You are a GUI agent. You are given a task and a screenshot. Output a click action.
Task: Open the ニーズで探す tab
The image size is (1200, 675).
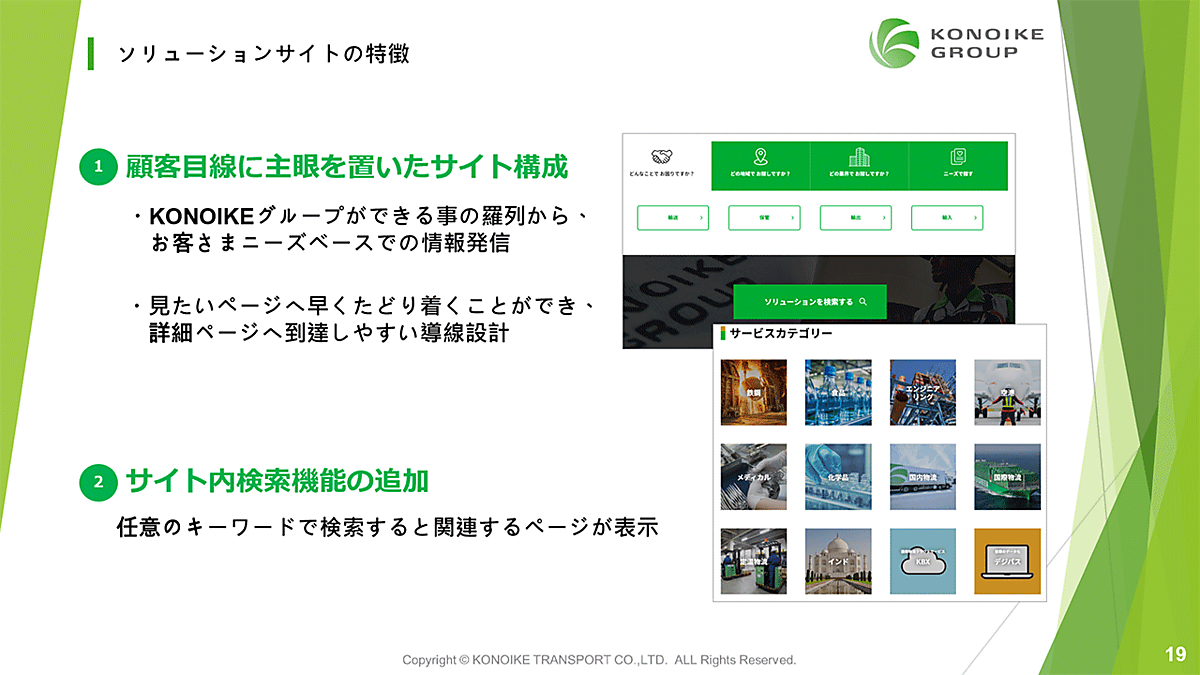click(957, 166)
